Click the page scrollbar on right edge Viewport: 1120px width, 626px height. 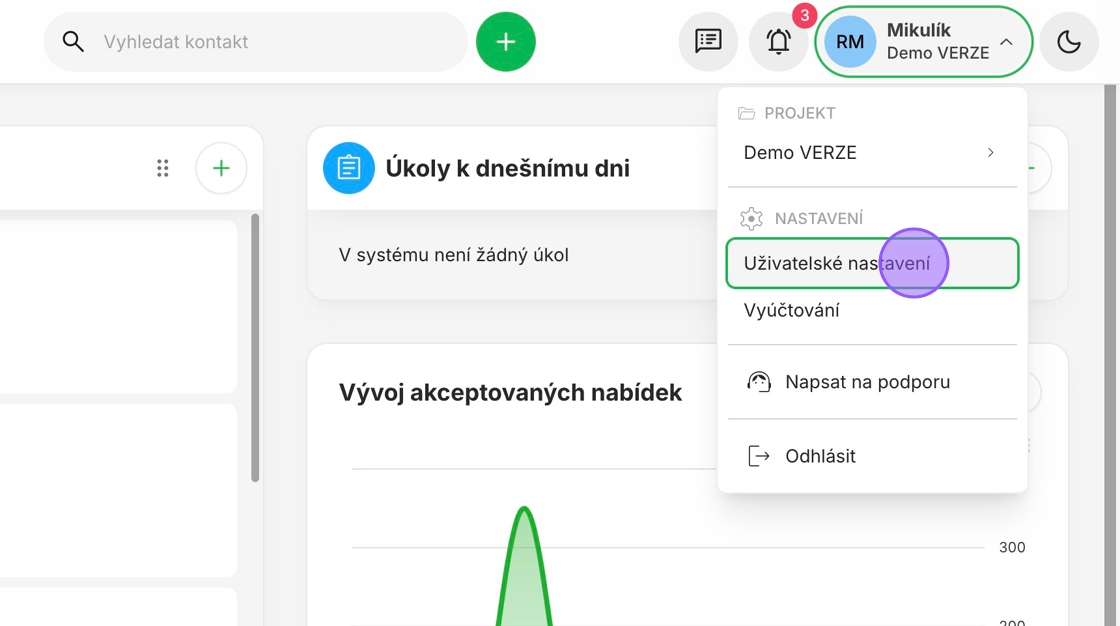pos(1110,354)
